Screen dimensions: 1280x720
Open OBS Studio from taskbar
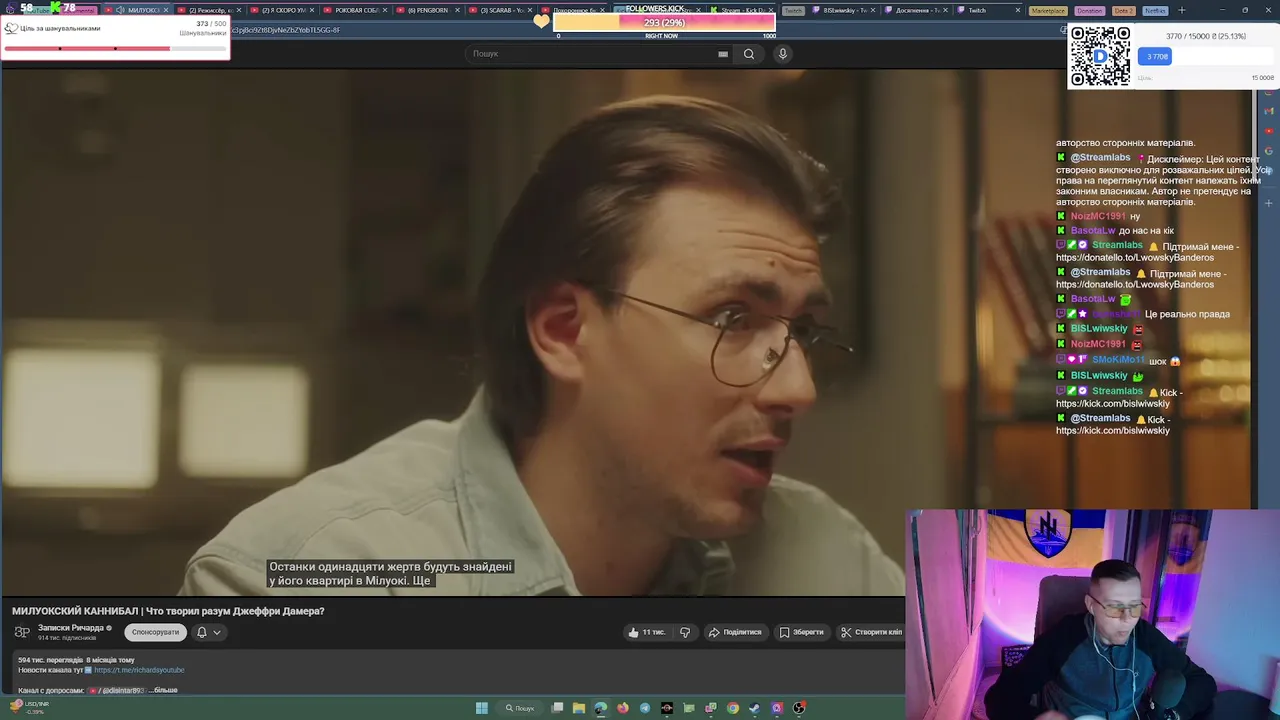[799, 708]
